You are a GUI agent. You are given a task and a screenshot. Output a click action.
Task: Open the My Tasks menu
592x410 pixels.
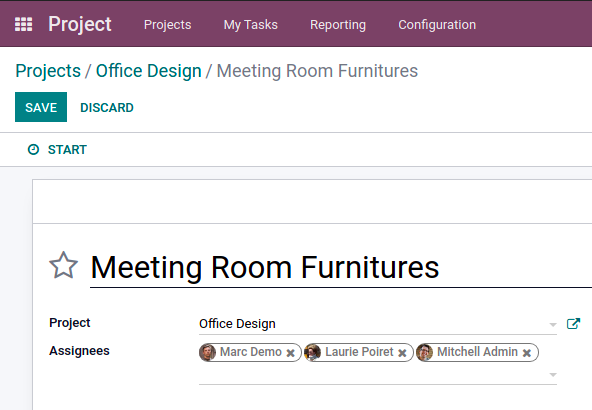(x=251, y=25)
